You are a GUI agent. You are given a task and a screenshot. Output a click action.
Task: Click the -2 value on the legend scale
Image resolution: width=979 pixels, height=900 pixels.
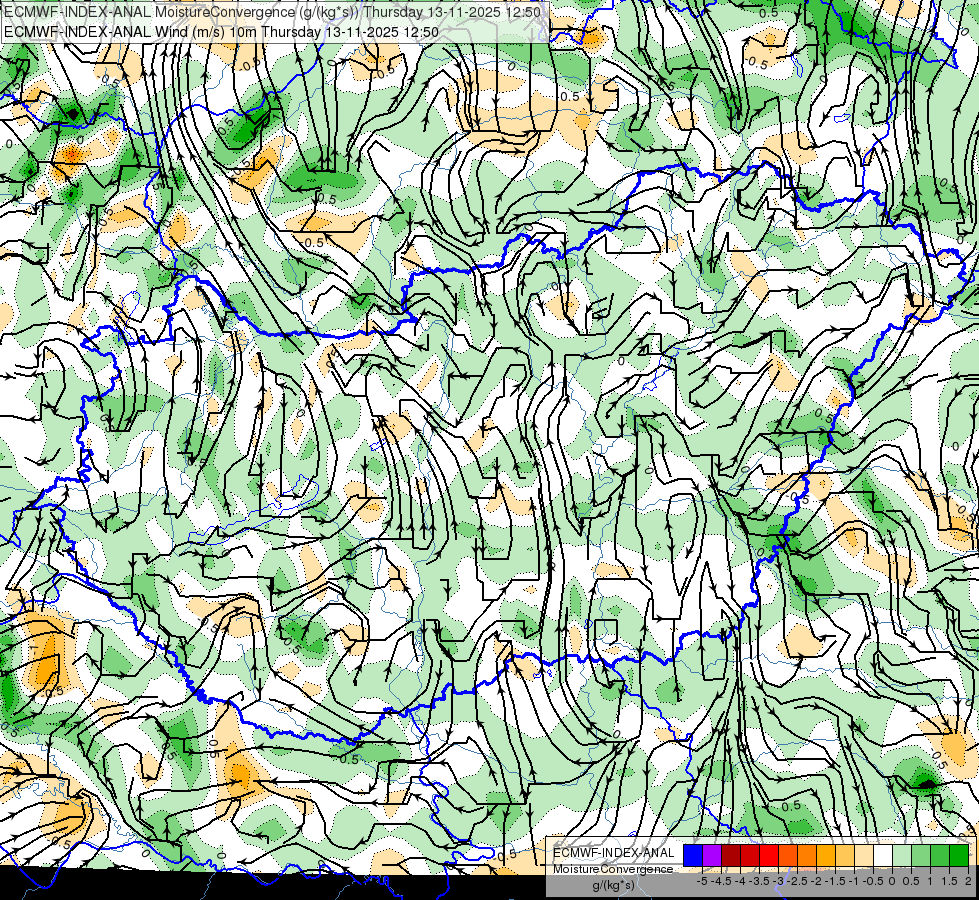coord(817,881)
